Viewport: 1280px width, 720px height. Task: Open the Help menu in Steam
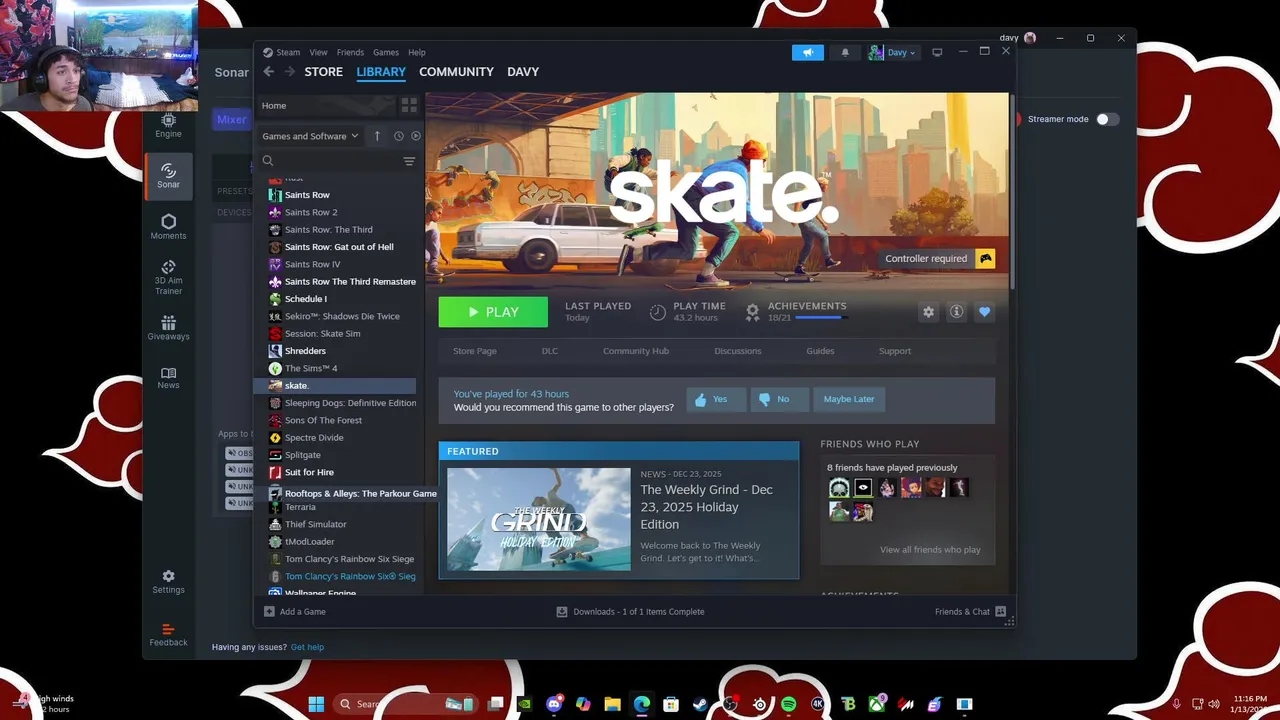pos(417,52)
